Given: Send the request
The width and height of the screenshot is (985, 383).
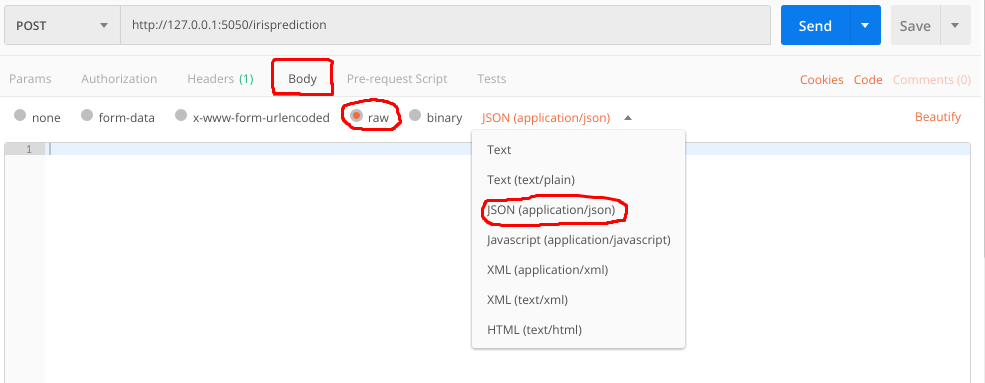Looking at the screenshot, I should tap(815, 26).
